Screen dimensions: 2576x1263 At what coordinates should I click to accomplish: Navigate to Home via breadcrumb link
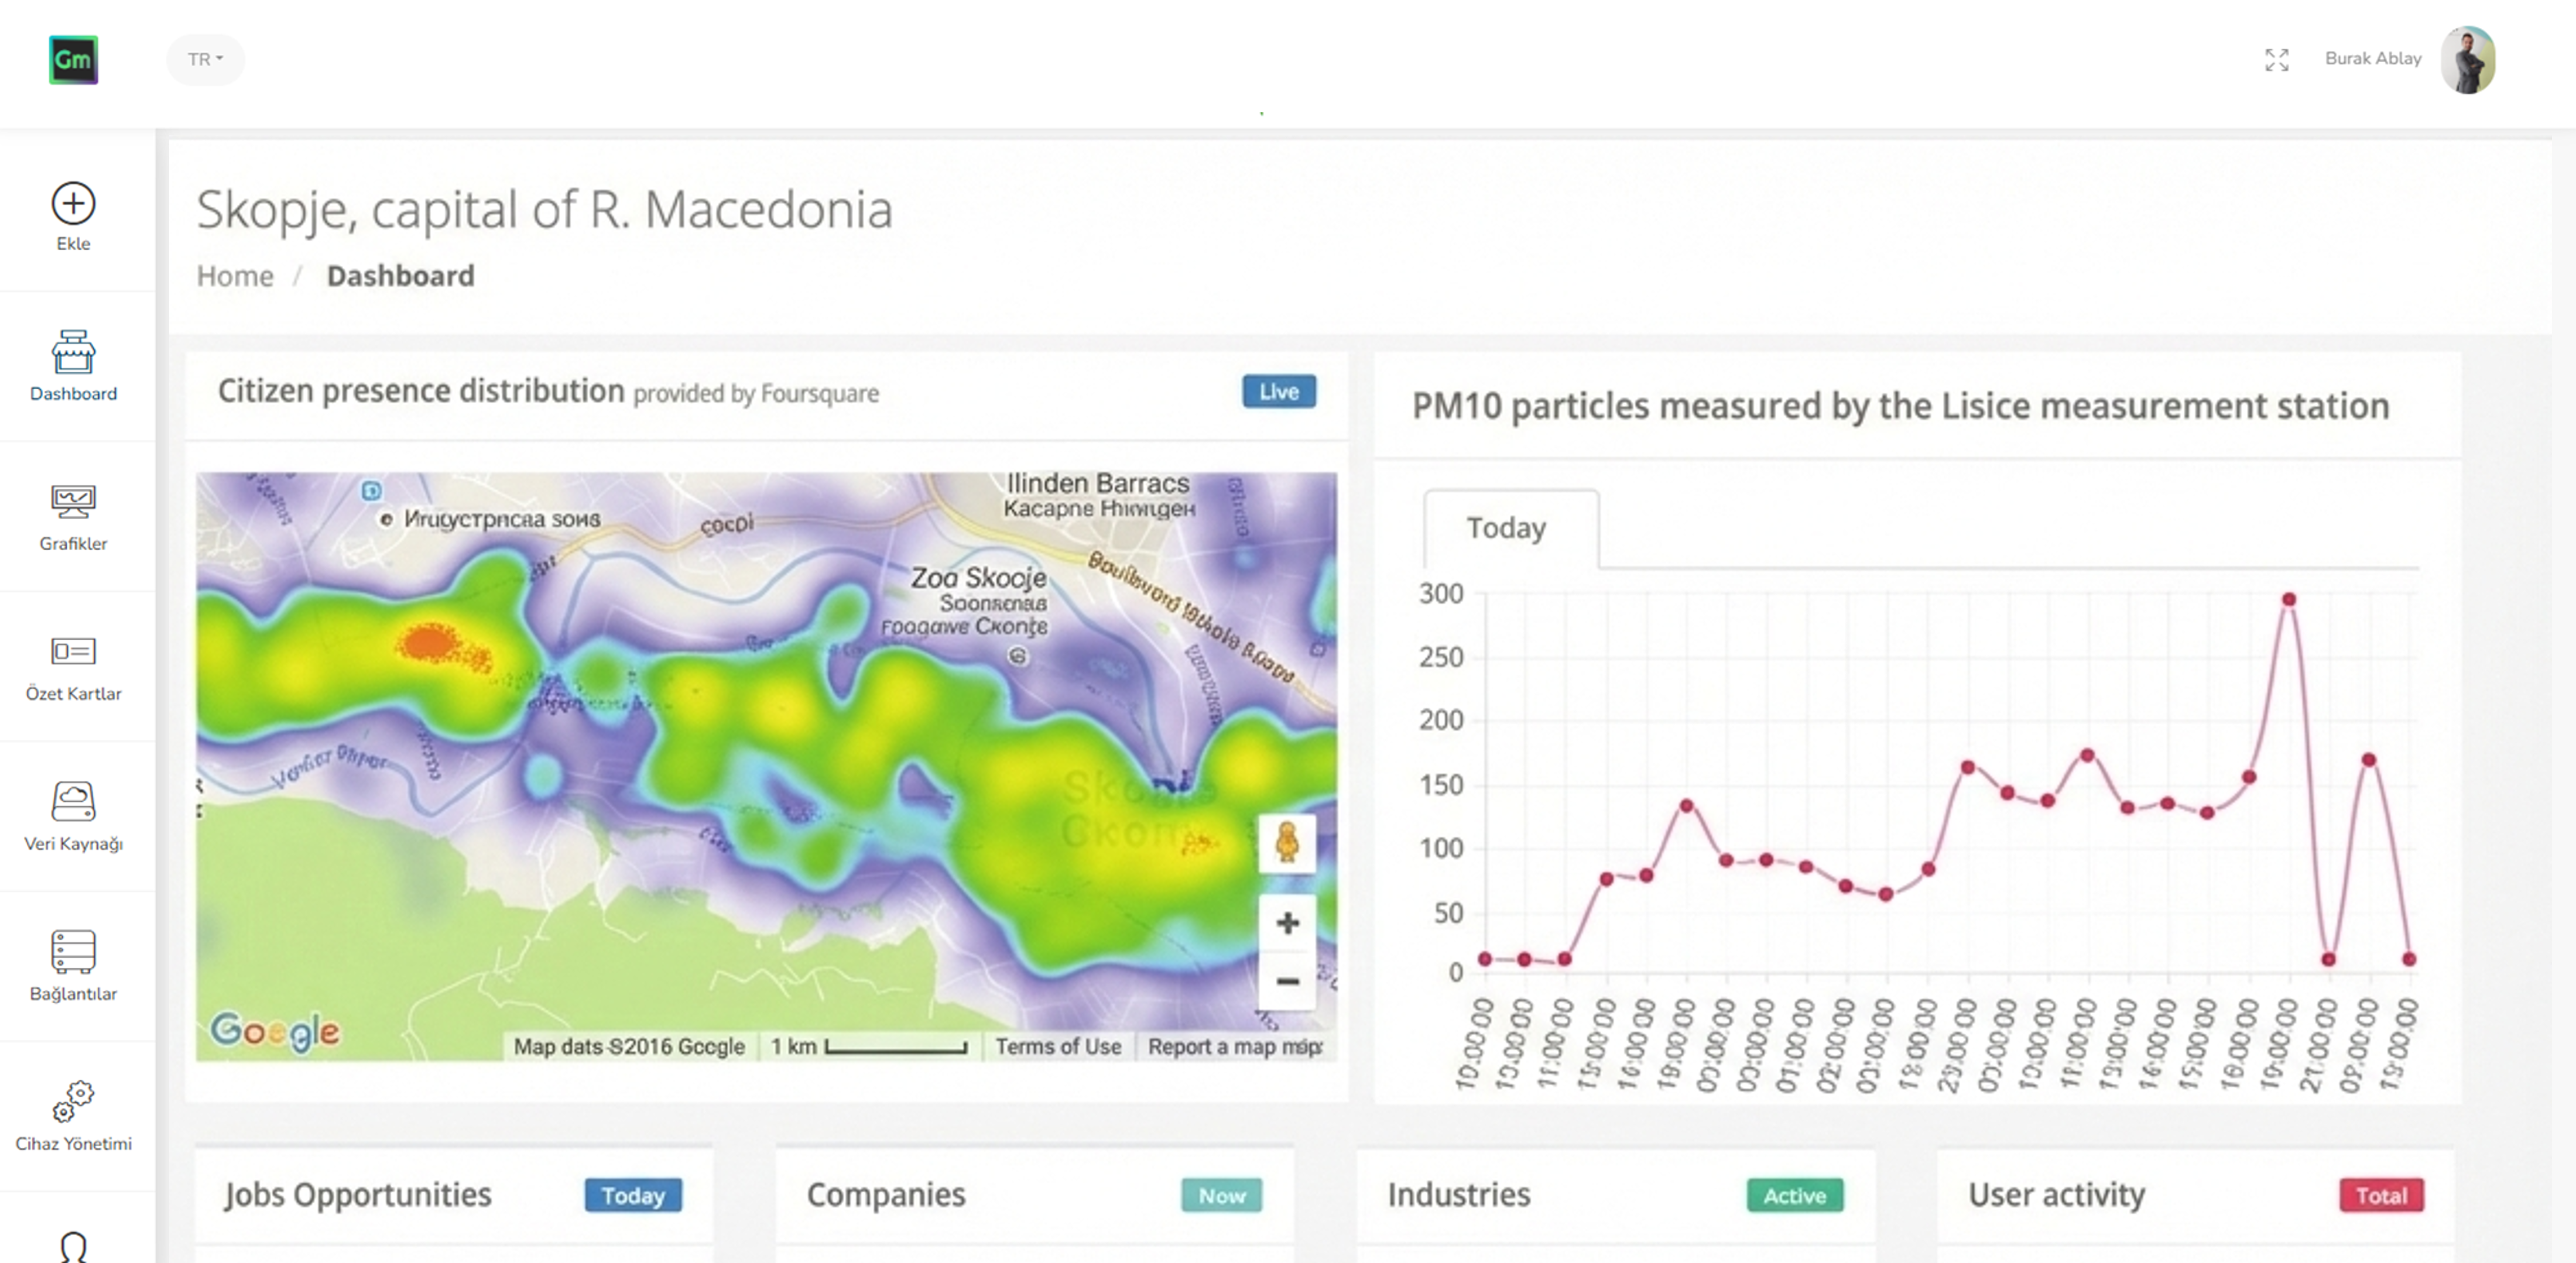tap(234, 276)
